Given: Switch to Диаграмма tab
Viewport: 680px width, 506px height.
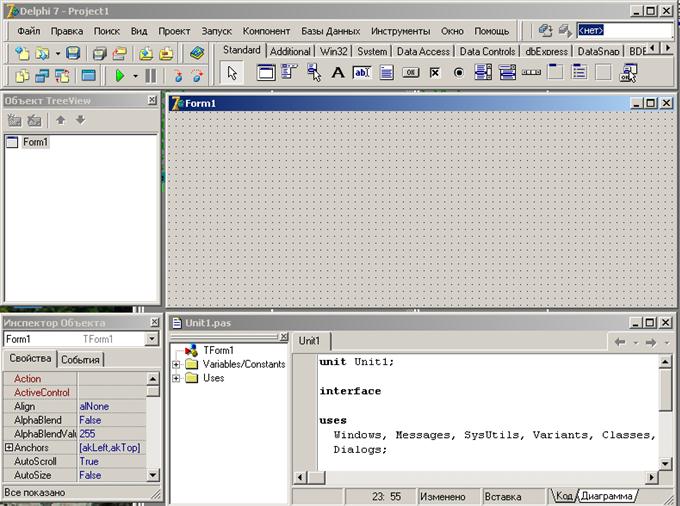Looking at the screenshot, I should point(607,496).
